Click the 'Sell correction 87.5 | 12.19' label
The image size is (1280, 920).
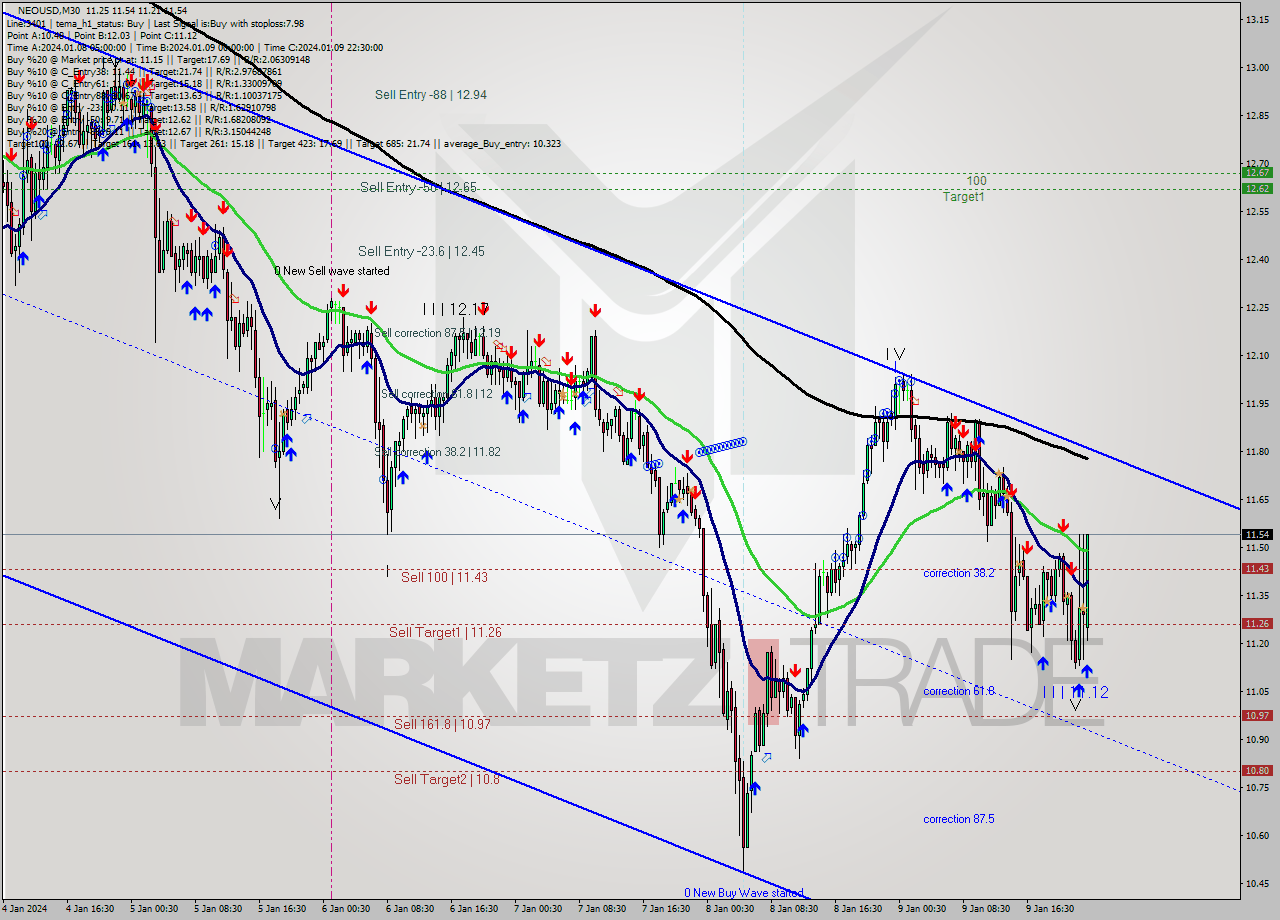click(437, 333)
